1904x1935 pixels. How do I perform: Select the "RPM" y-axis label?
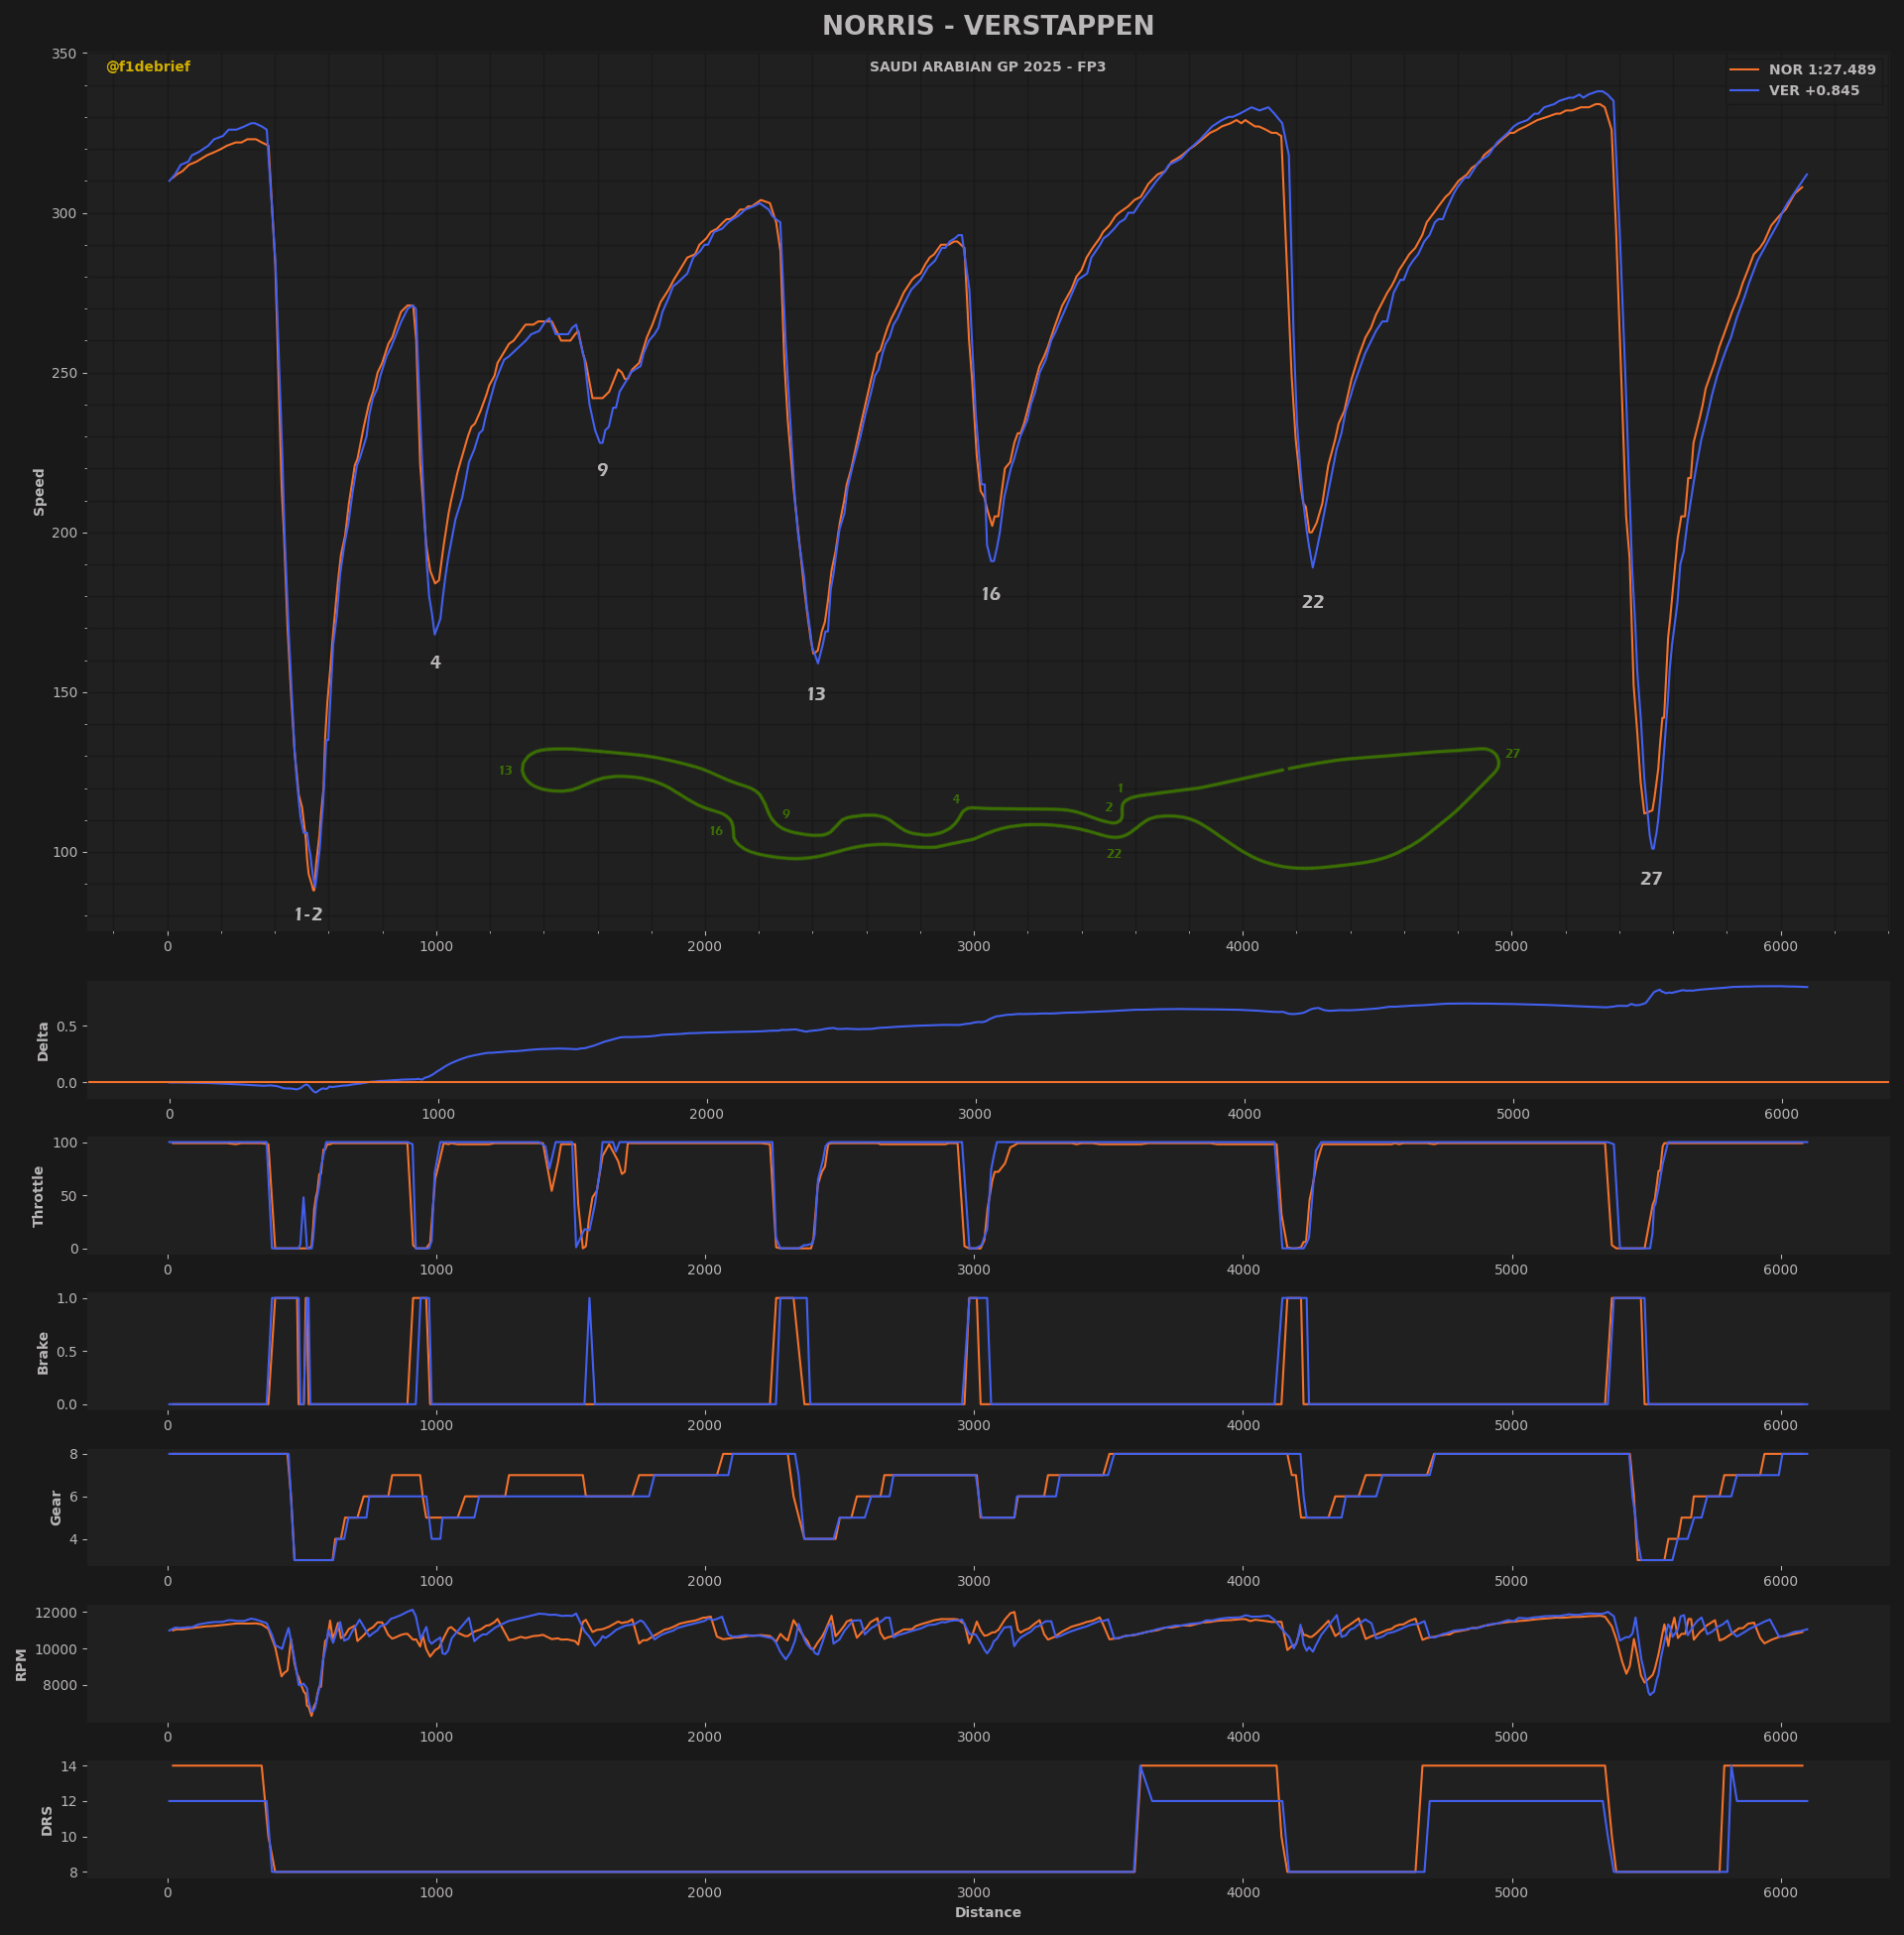(22, 1665)
